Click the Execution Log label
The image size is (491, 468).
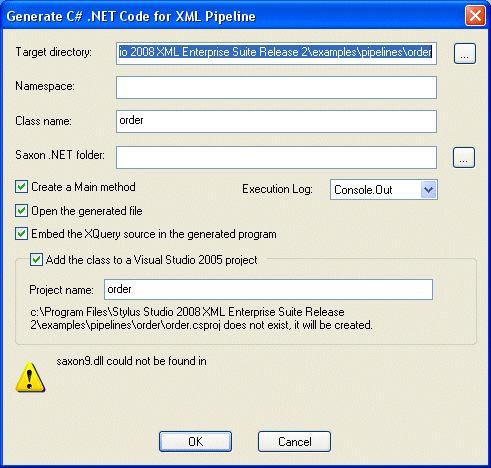[277, 189]
